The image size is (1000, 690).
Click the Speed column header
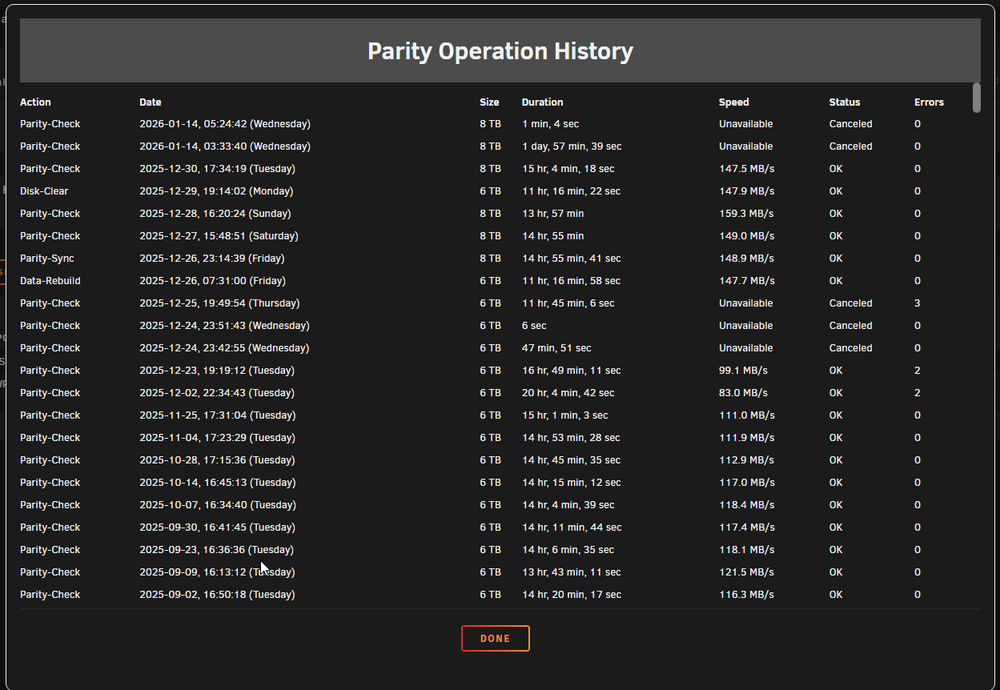(734, 102)
